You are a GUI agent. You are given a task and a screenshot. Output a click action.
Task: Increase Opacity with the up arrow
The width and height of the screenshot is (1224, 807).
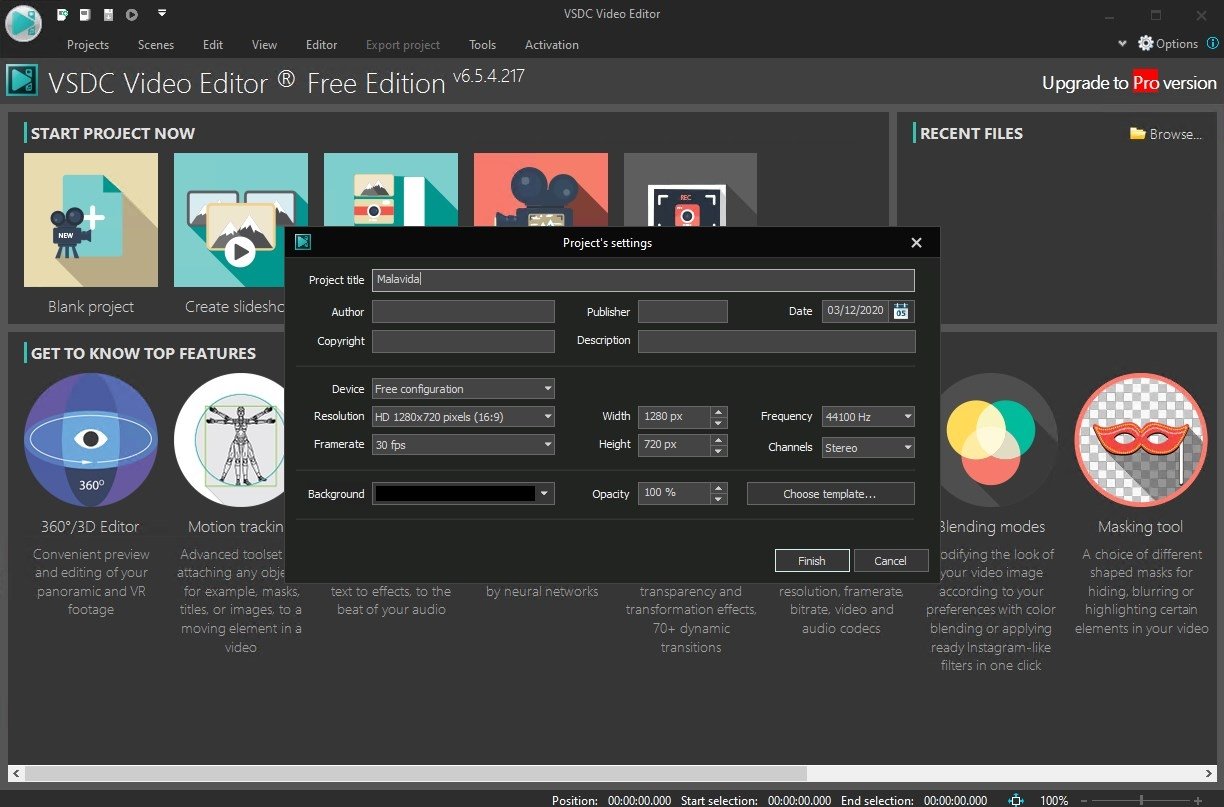point(718,488)
